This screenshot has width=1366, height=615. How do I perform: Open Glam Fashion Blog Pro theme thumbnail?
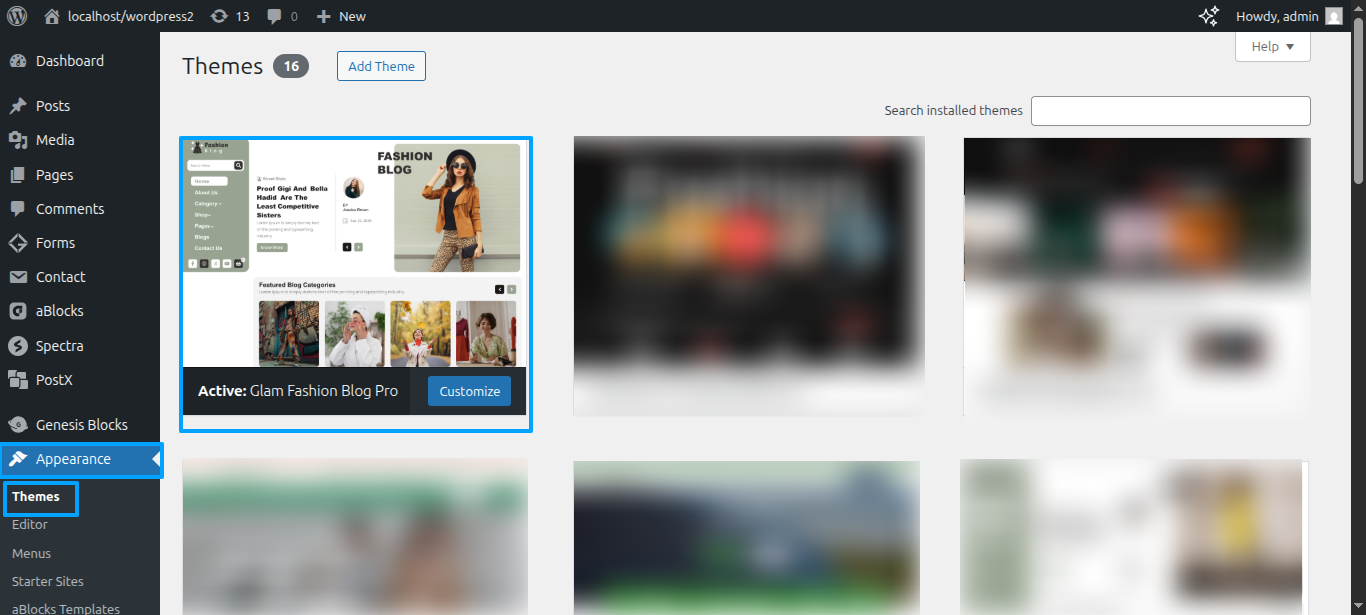click(355, 254)
